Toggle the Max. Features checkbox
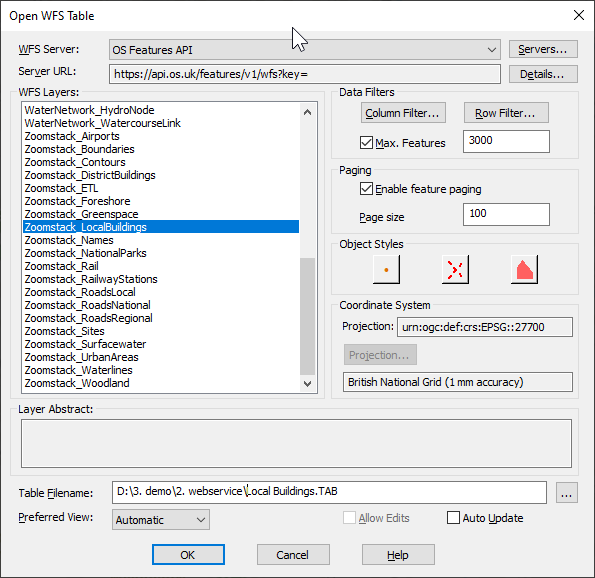 [x=366, y=143]
